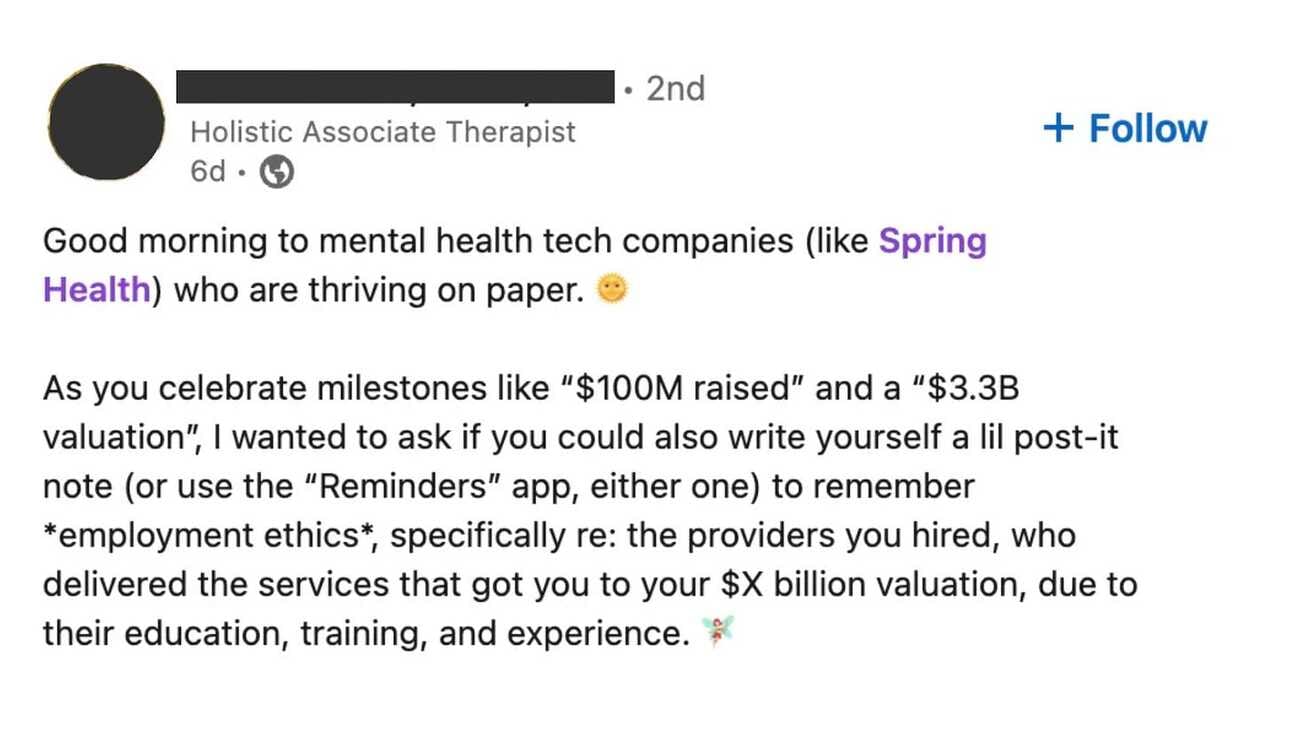1292x729 pixels.
Task: Click the fairy emoji ending the post
Action: pos(717,631)
